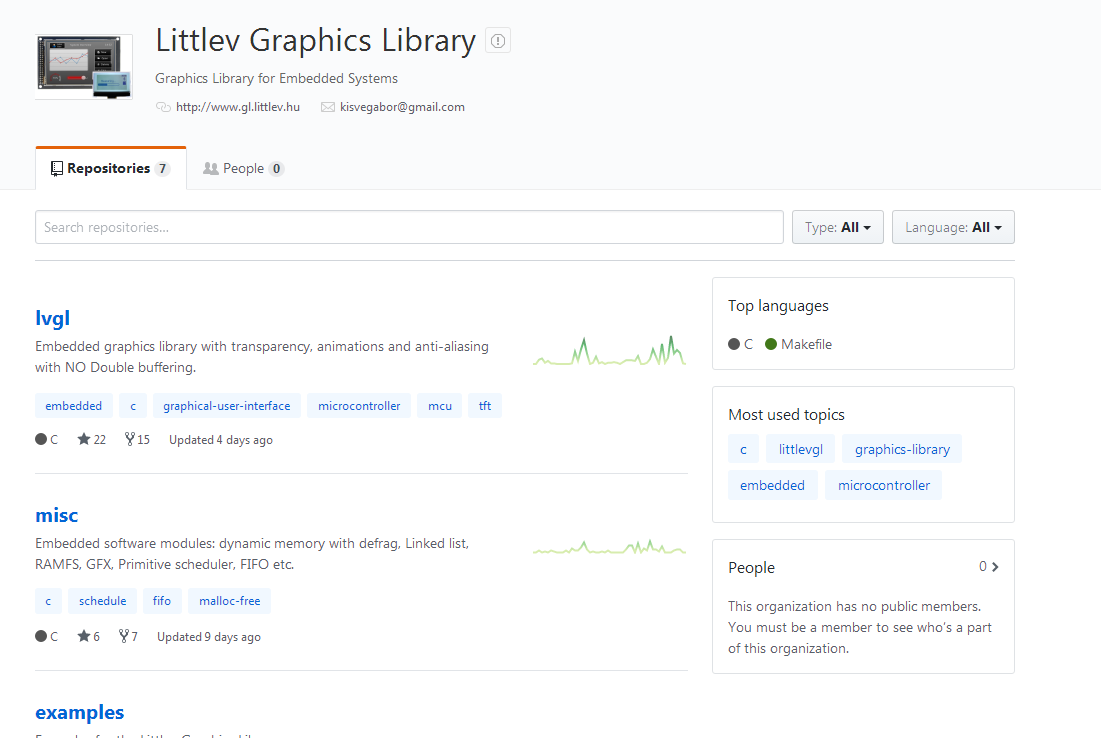Screen dimensions: 1101x738
Task: Click the mcu topic tag
Action: point(440,406)
